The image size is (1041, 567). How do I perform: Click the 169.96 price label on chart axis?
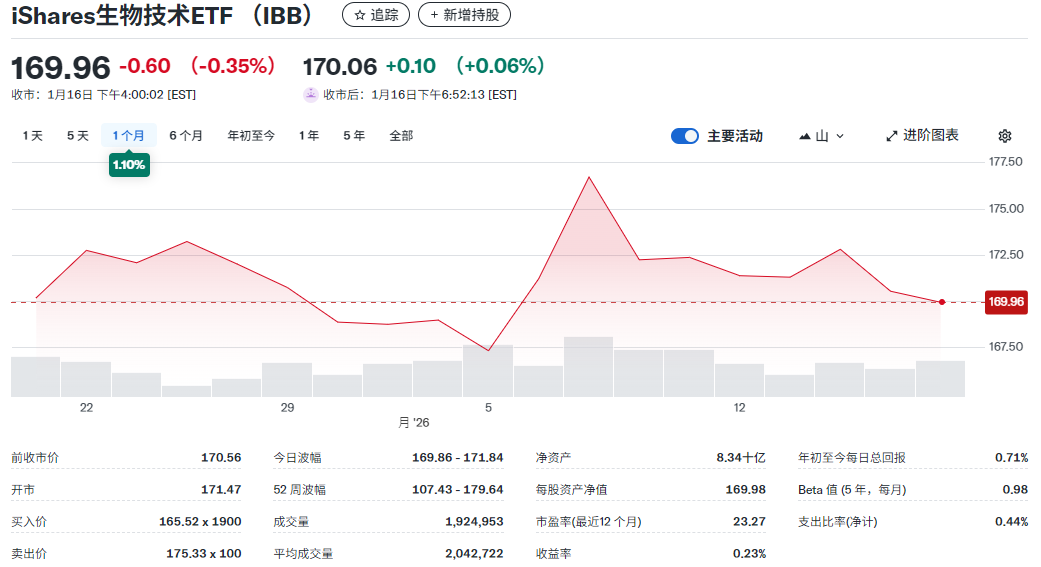1006,302
